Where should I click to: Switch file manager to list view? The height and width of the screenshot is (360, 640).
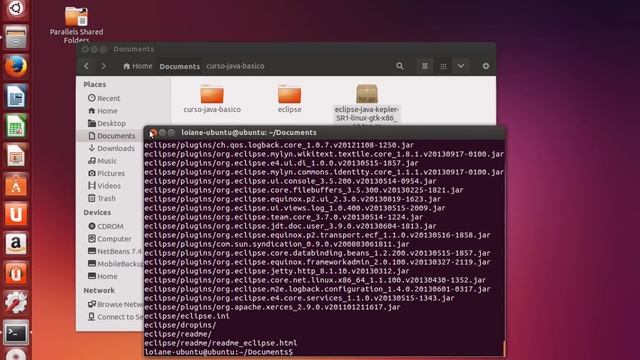pos(425,66)
